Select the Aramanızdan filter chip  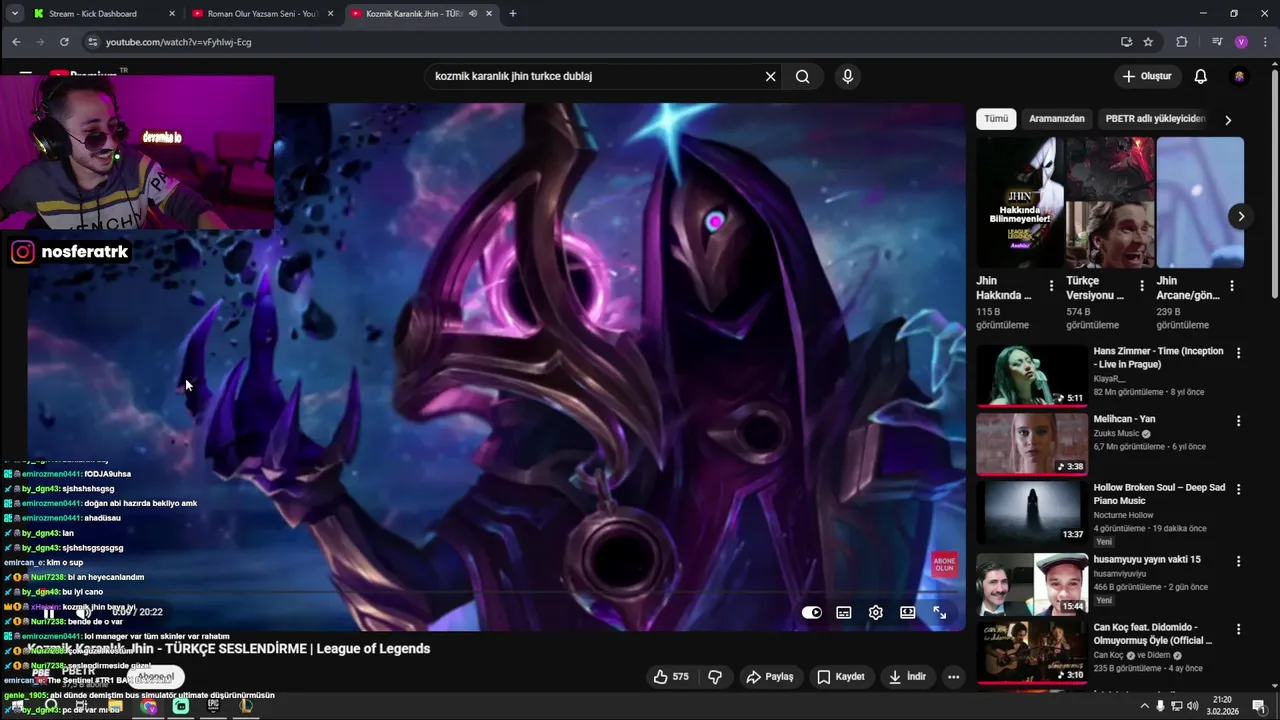tap(1057, 119)
